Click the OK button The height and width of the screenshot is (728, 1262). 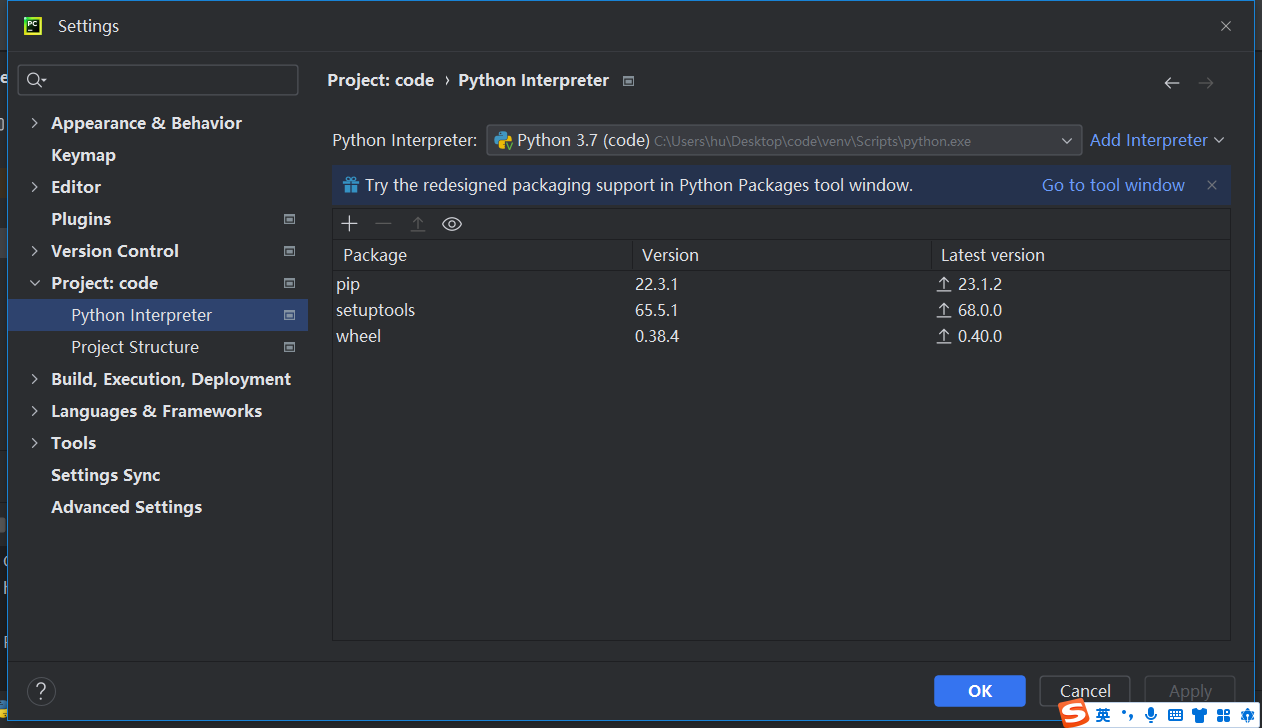(980, 691)
